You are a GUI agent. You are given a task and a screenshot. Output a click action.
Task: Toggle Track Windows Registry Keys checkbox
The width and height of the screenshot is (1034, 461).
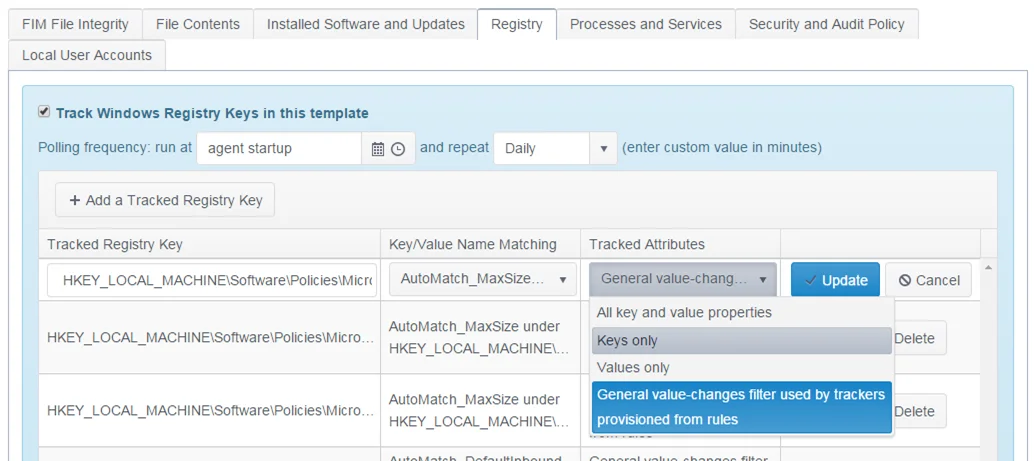click(x=44, y=112)
